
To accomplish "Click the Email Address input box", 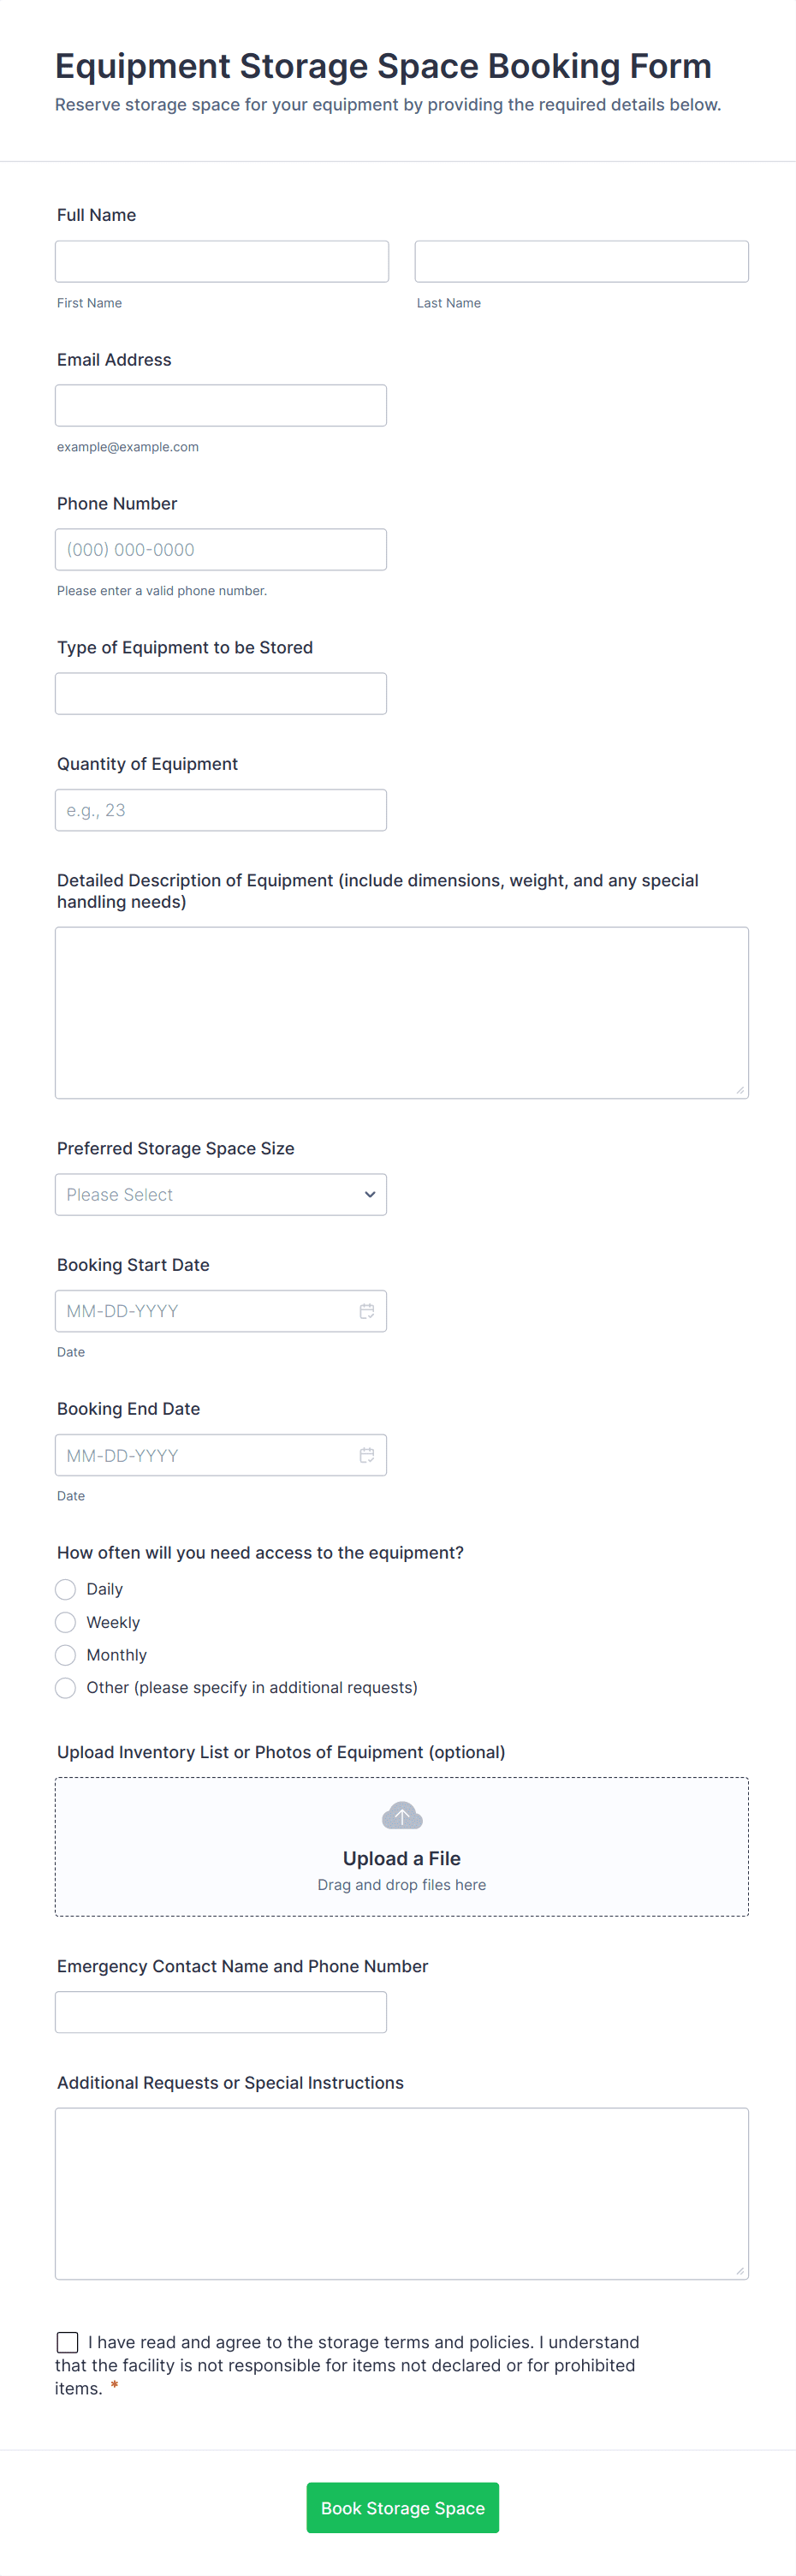I will tap(221, 406).
